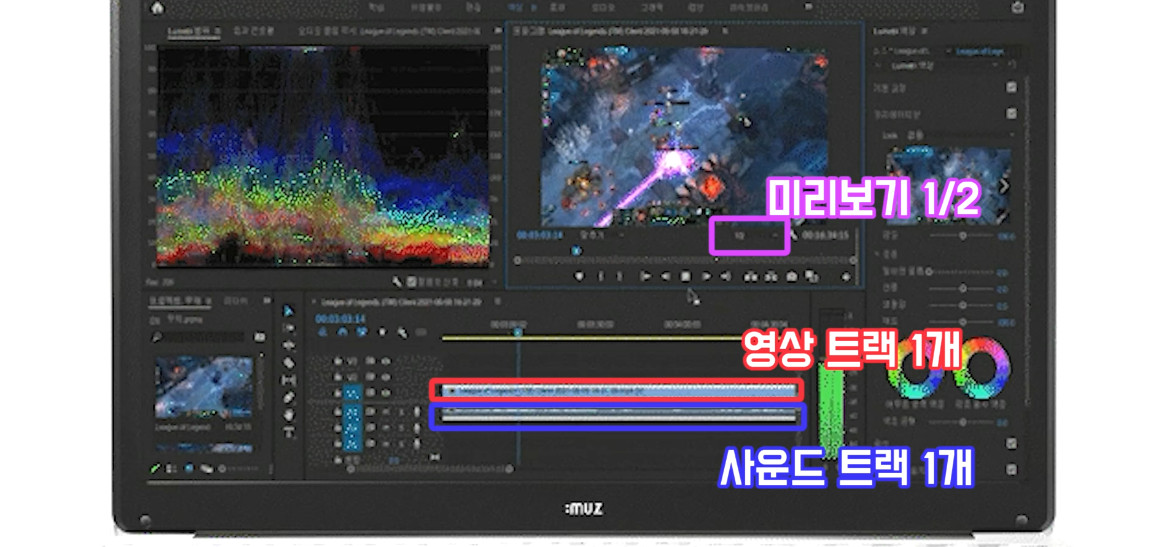Select the Track Select Forward tool
Screen dimensions: 1156x547
pyautogui.click(x=288, y=328)
